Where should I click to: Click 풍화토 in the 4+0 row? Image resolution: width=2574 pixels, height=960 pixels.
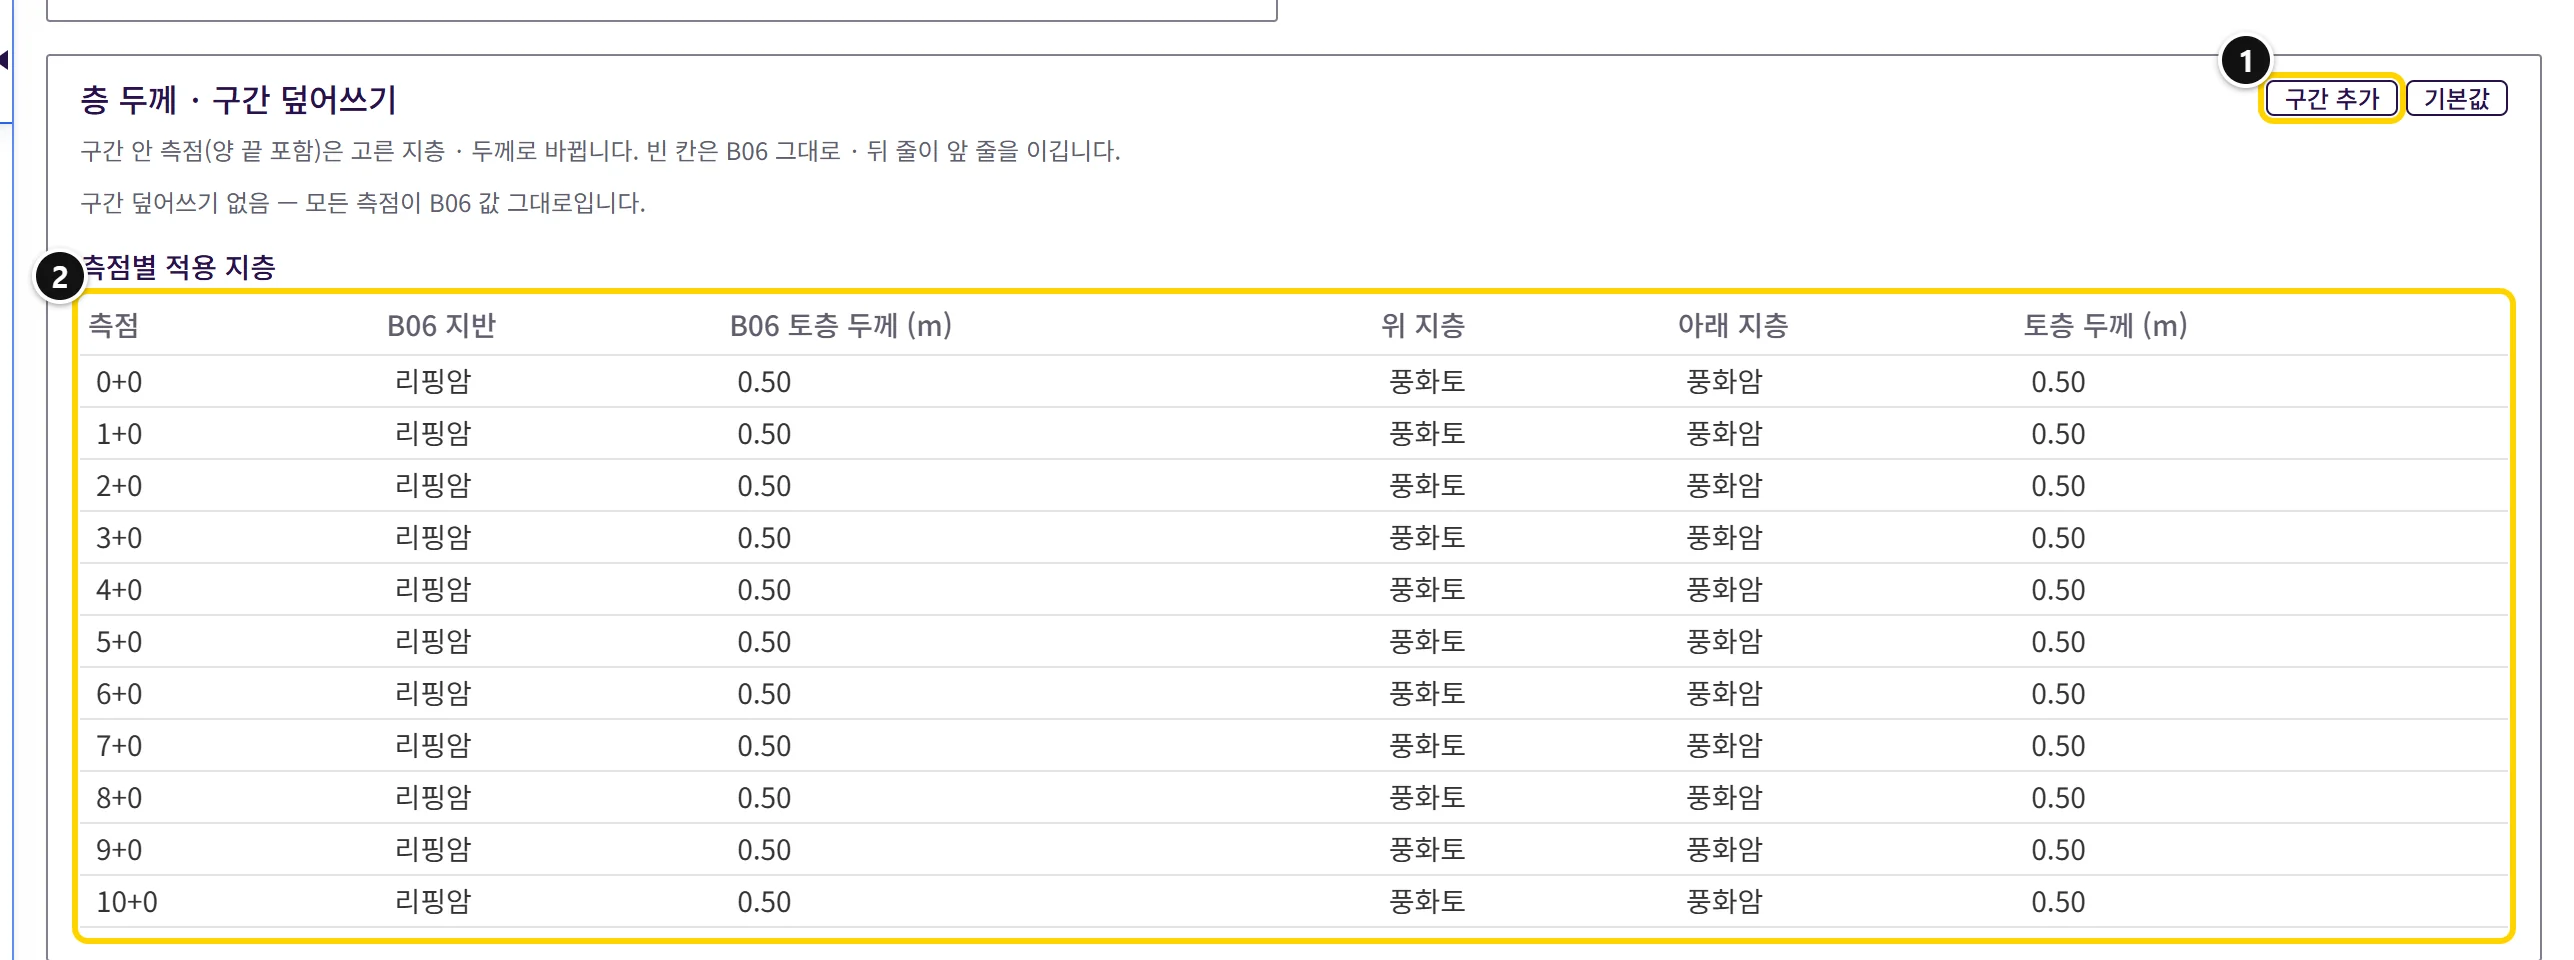pyautogui.click(x=1427, y=589)
